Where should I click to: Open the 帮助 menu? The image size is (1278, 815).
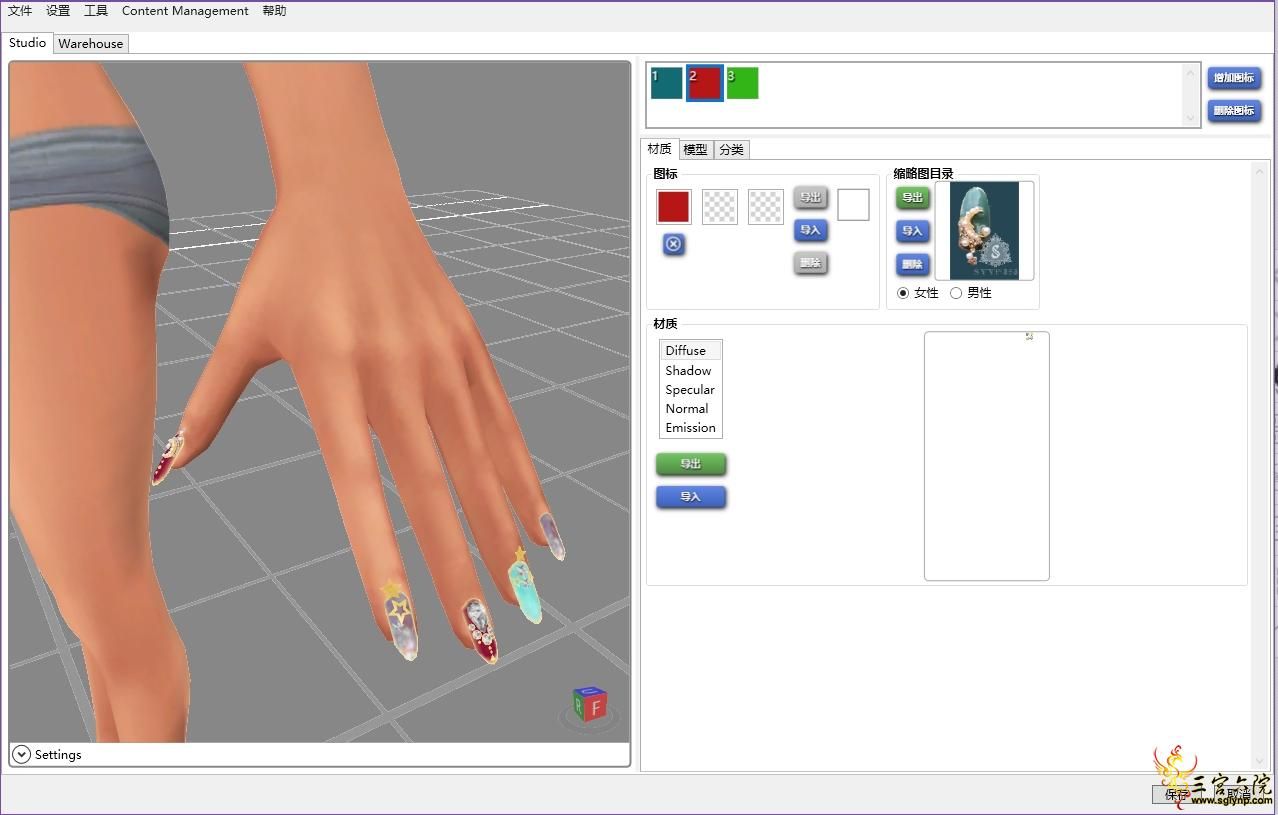[274, 11]
